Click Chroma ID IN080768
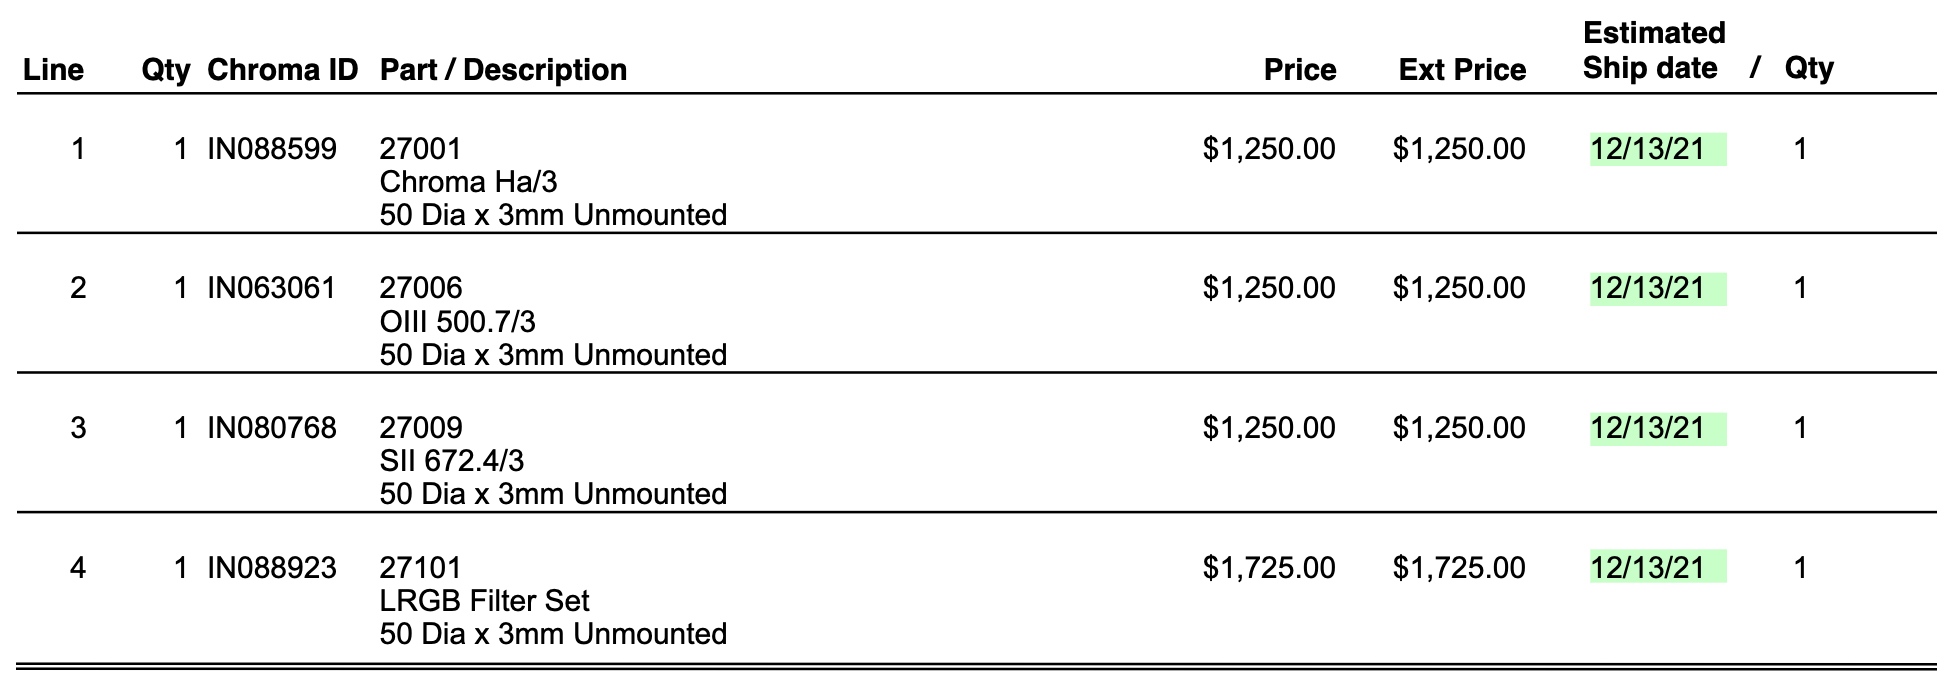 (x=272, y=428)
